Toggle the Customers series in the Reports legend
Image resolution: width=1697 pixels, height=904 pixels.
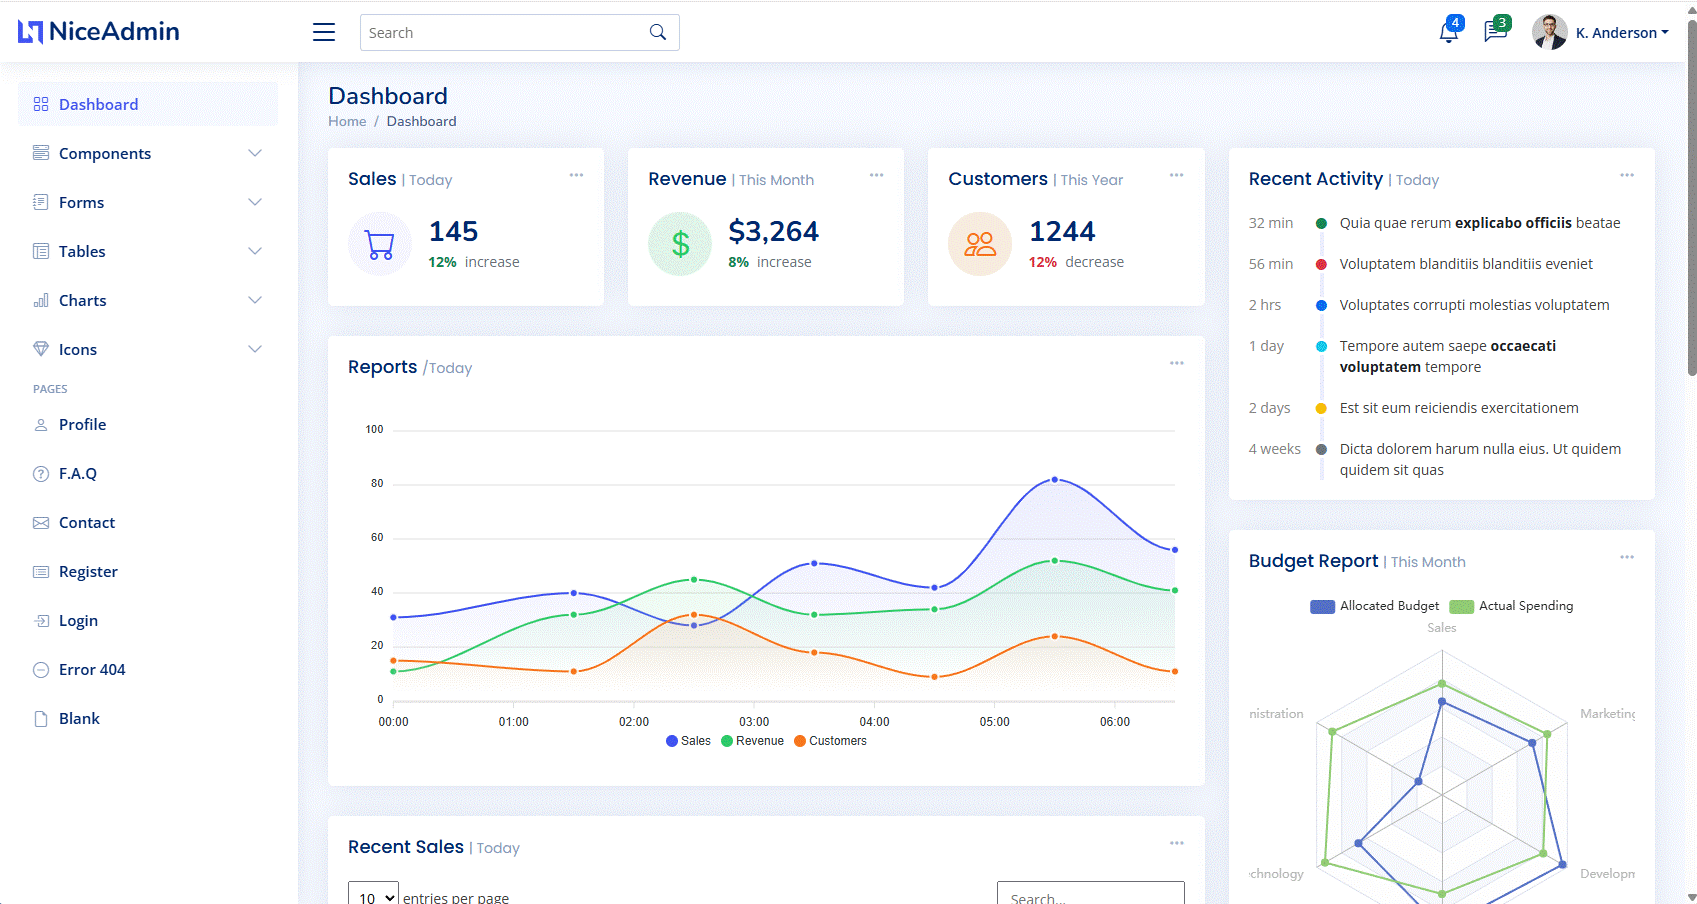[830, 740]
